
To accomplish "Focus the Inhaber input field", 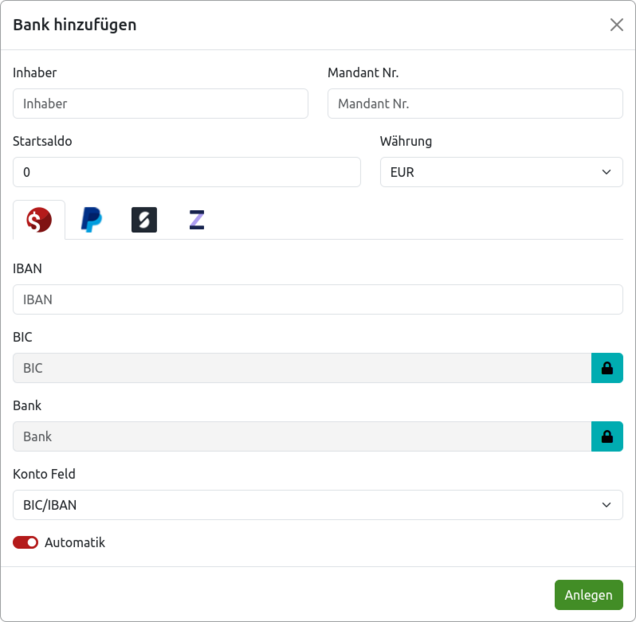I will pyautogui.click(x=161, y=103).
